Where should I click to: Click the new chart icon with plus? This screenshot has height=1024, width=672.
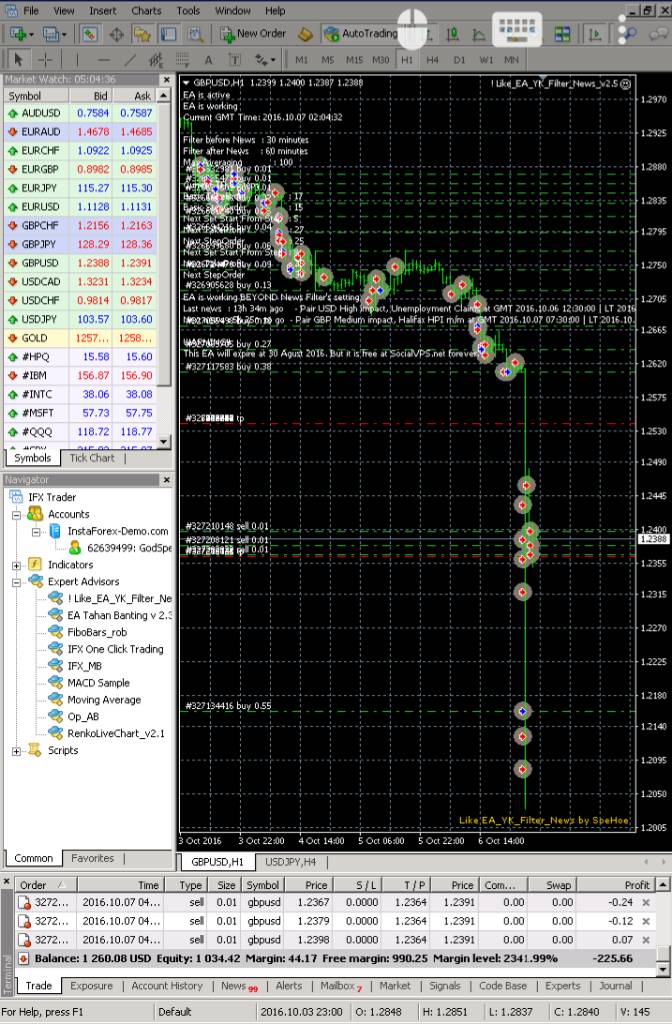point(18,33)
